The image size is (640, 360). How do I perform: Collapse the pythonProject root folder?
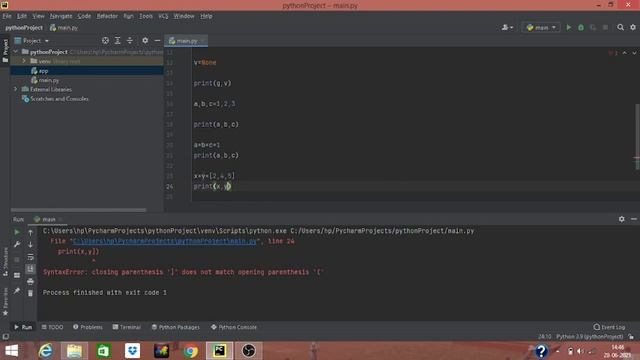click(x=16, y=52)
